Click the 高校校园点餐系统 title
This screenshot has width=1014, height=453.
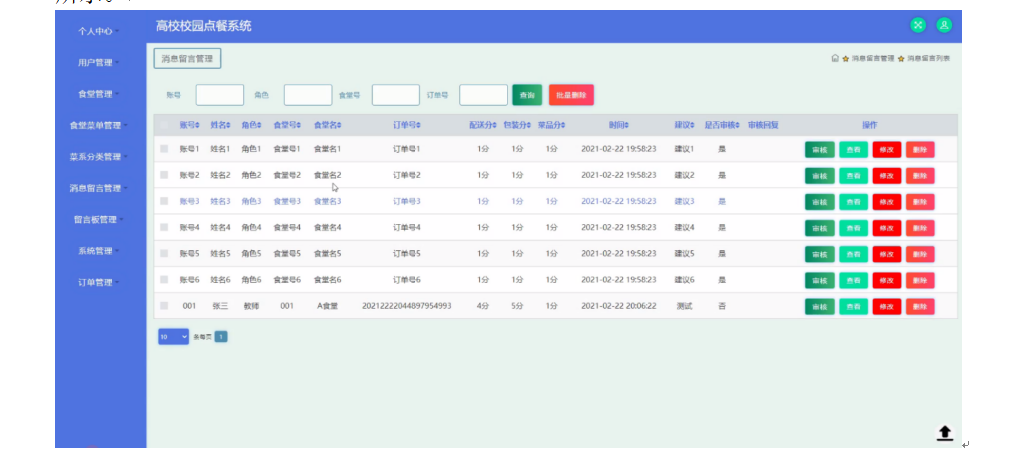(x=204, y=26)
